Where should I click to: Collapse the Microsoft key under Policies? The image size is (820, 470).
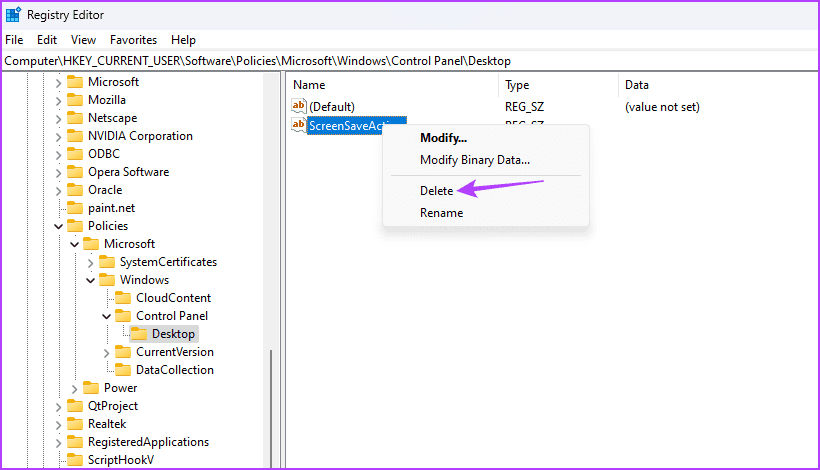point(75,244)
